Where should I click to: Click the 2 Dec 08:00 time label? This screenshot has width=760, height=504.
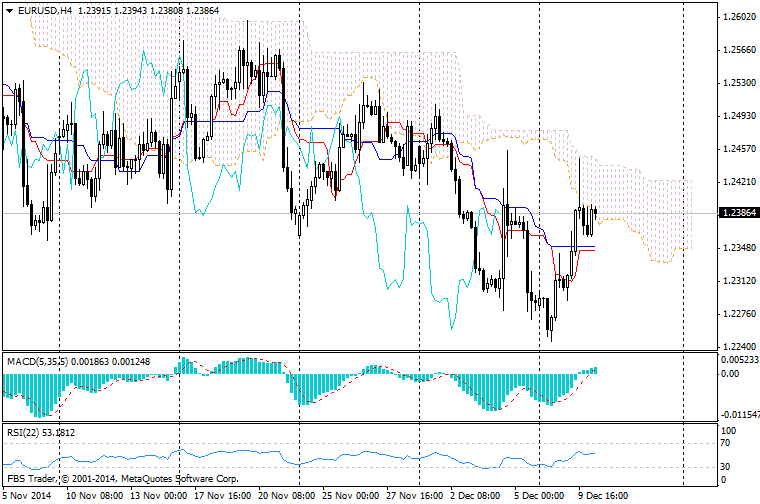(478, 495)
